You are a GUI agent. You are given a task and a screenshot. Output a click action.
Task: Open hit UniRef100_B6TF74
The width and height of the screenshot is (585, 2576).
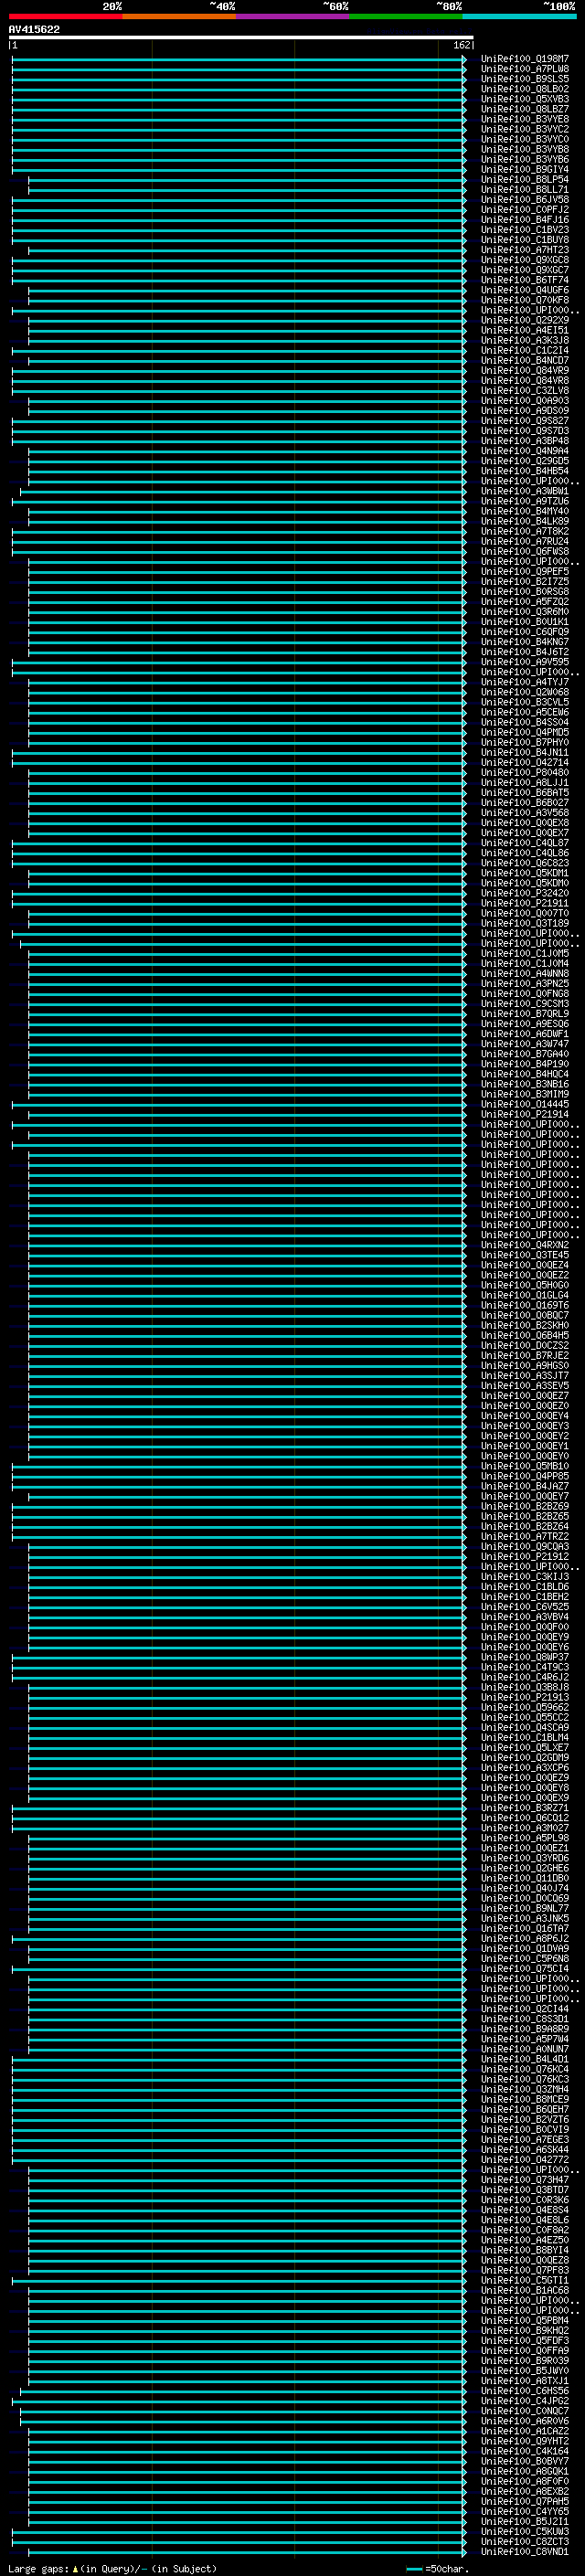524,280
